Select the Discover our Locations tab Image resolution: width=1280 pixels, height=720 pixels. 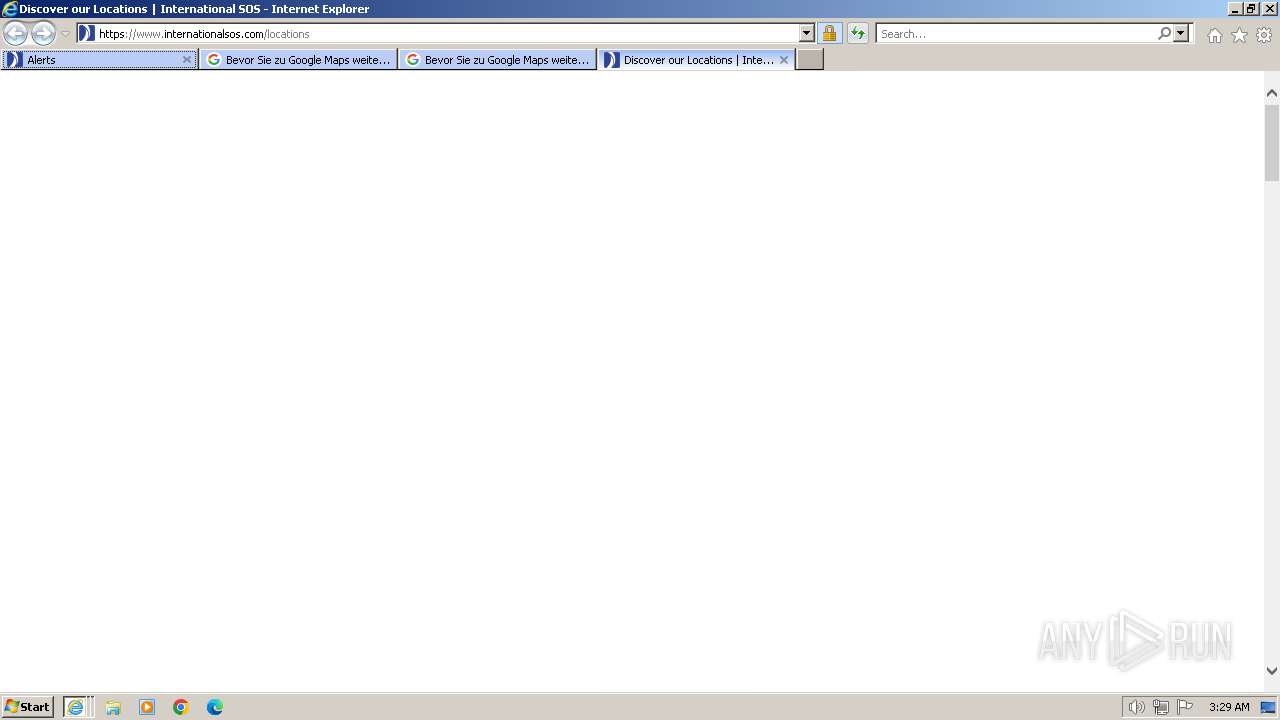[696, 60]
